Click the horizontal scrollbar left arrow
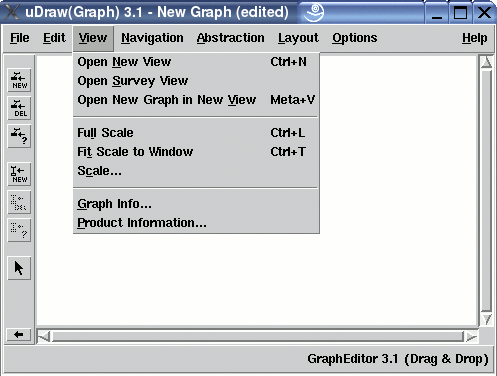This screenshot has height=376, width=497. tap(44, 337)
